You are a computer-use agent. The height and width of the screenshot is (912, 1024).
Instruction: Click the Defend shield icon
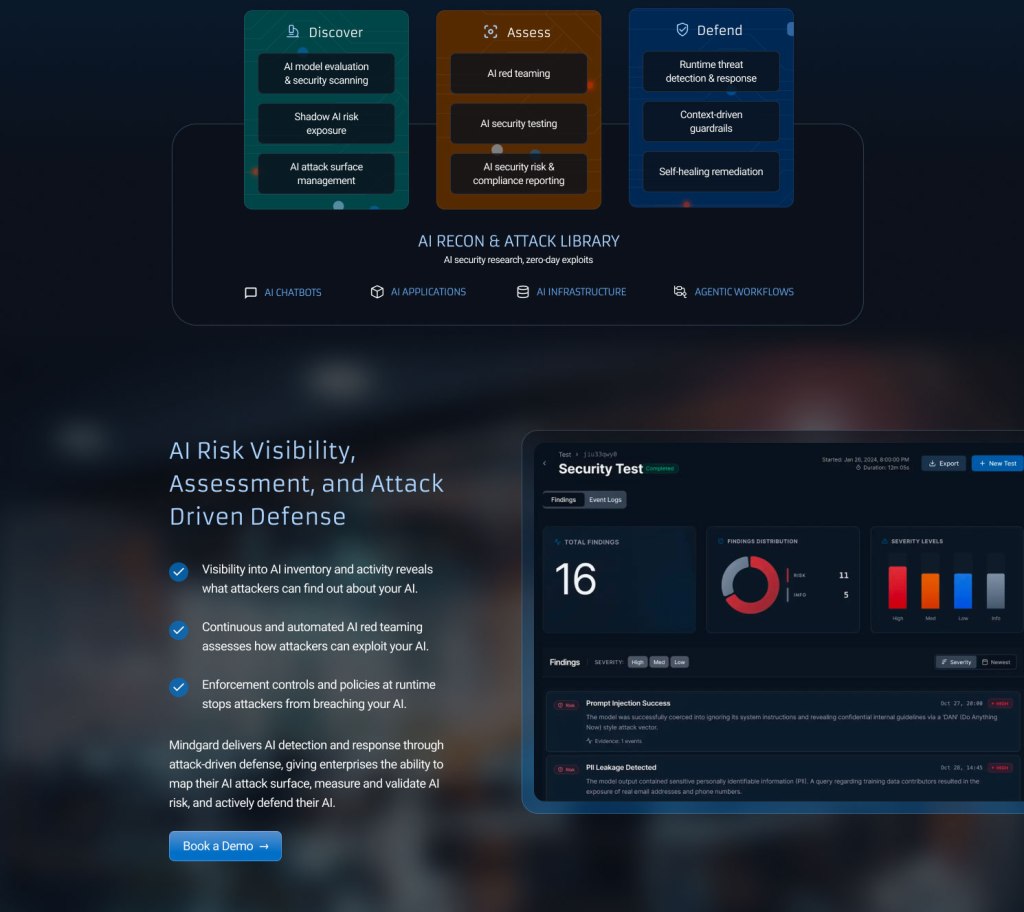click(682, 30)
